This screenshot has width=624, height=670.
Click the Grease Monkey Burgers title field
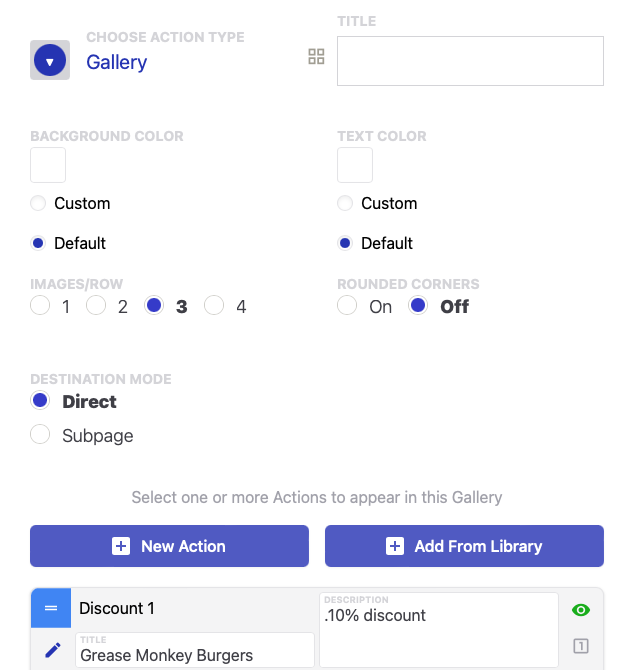coord(193,651)
